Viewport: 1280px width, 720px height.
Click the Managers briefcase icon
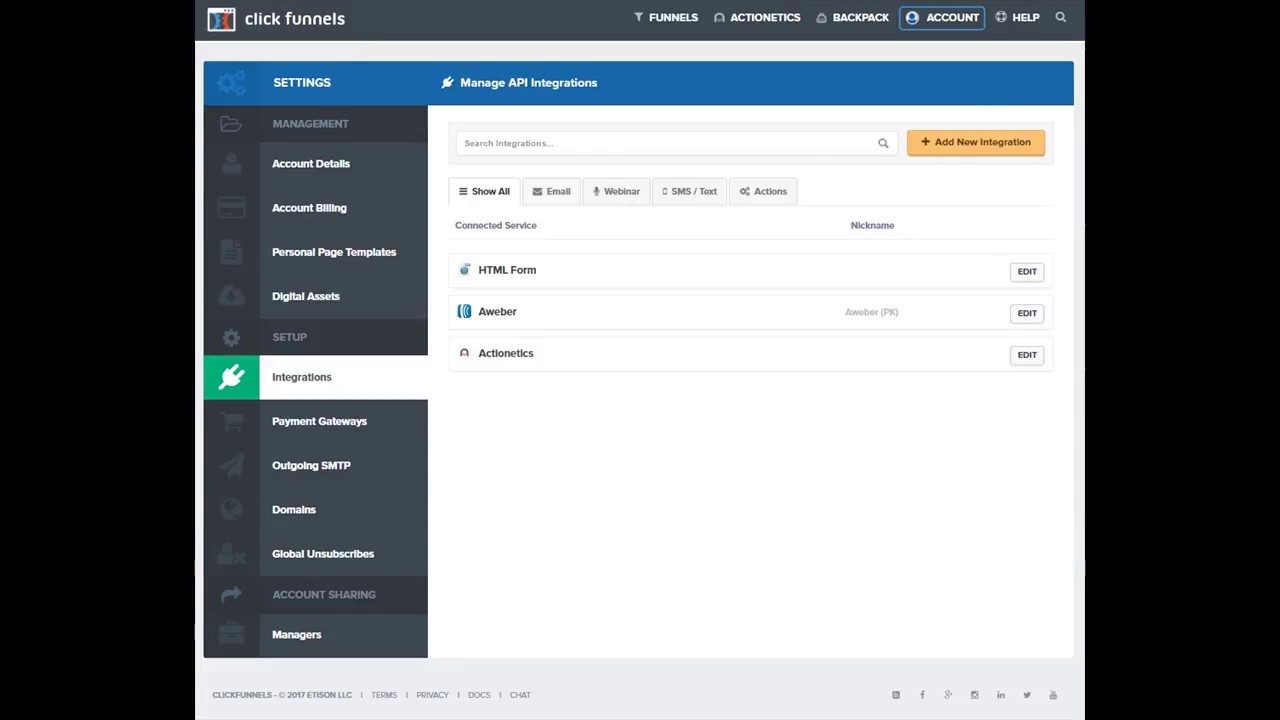point(231,634)
